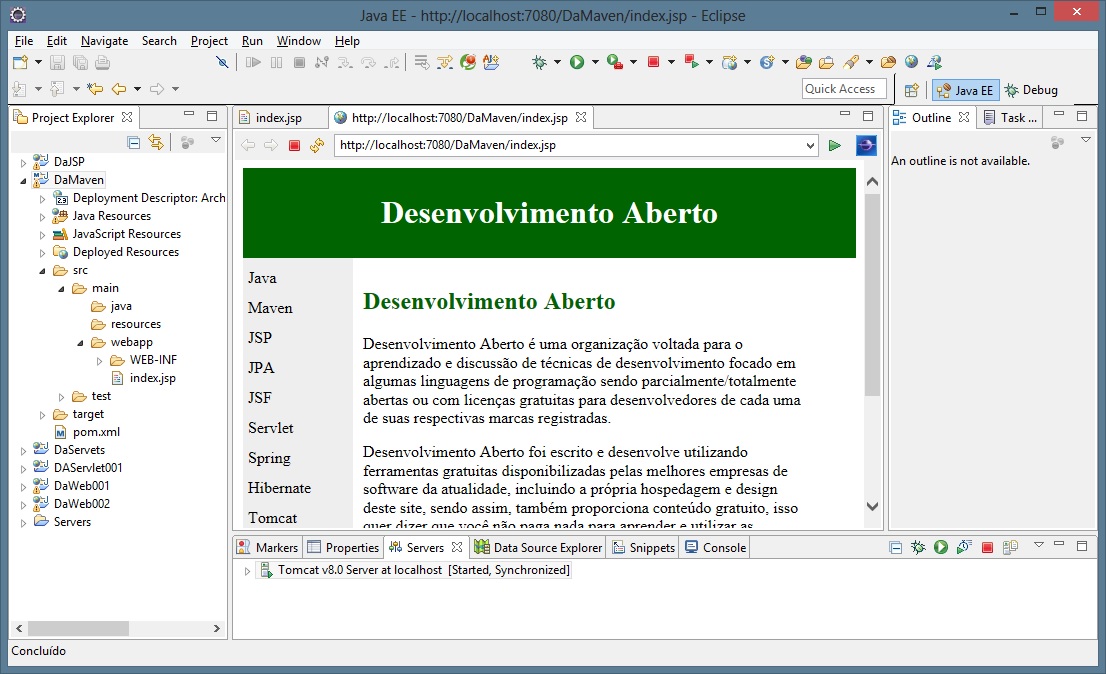1106x674 pixels.
Task: Toggle Link with Editor in Project Explorer
Action: click(156, 142)
